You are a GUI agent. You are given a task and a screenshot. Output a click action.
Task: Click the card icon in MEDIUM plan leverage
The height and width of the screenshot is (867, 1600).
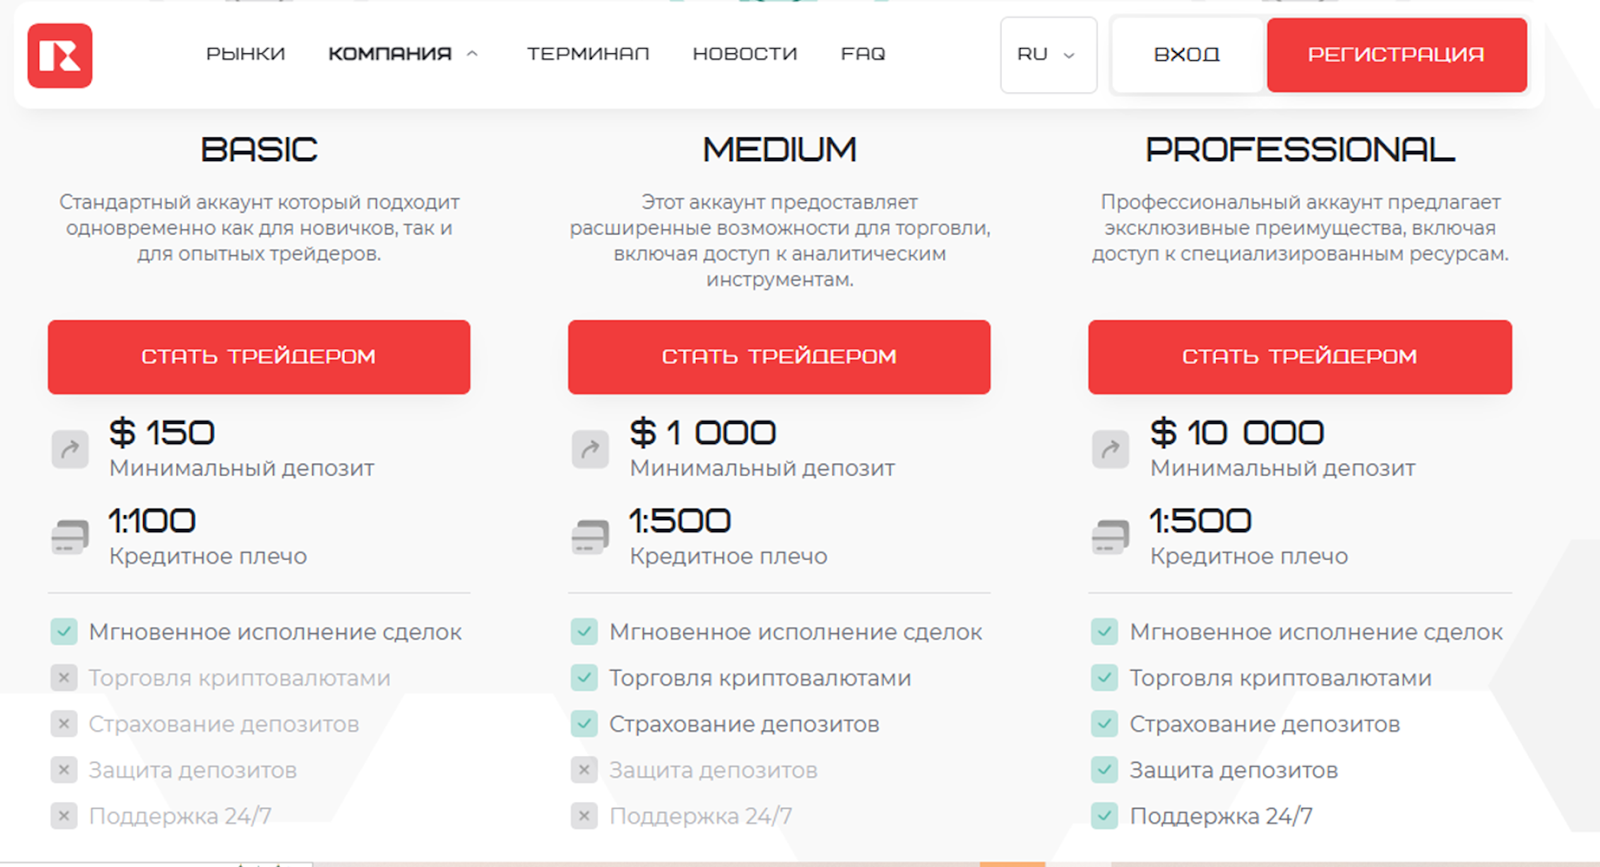pyautogui.click(x=590, y=537)
